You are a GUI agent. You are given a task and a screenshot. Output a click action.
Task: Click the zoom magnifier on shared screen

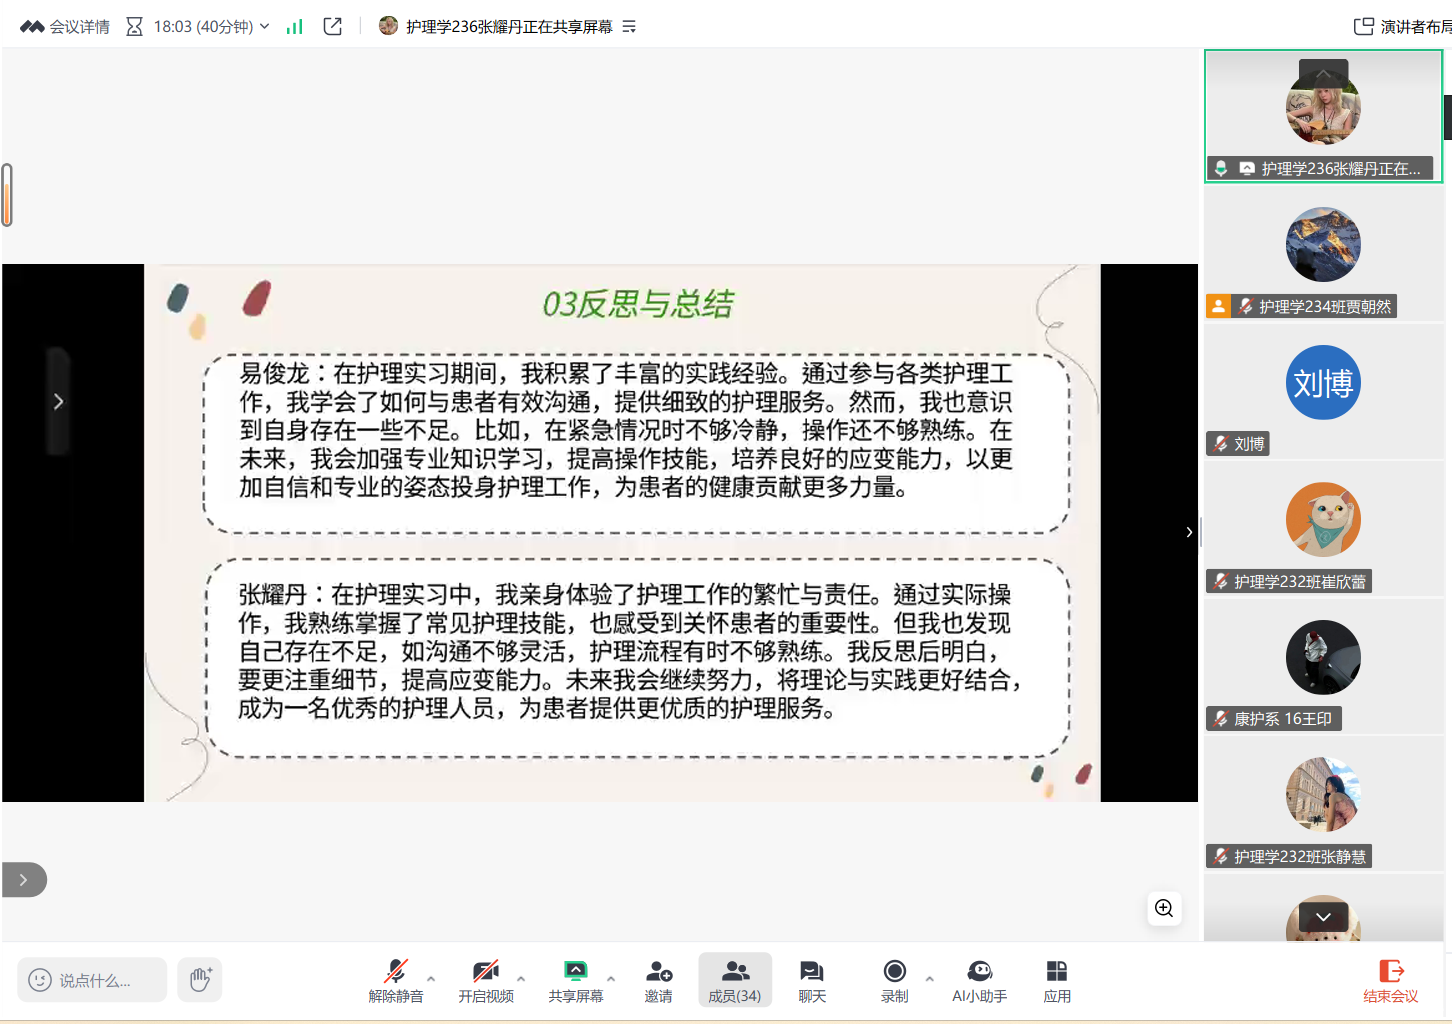pyautogui.click(x=1164, y=908)
